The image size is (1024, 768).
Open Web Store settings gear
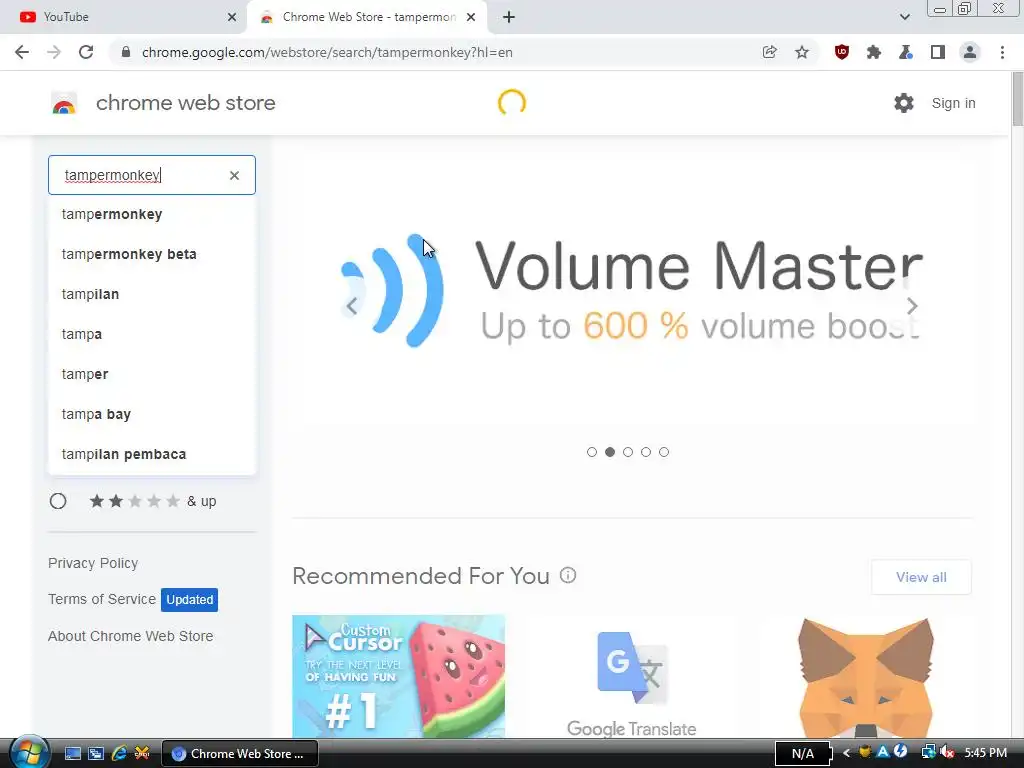point(904,103)
